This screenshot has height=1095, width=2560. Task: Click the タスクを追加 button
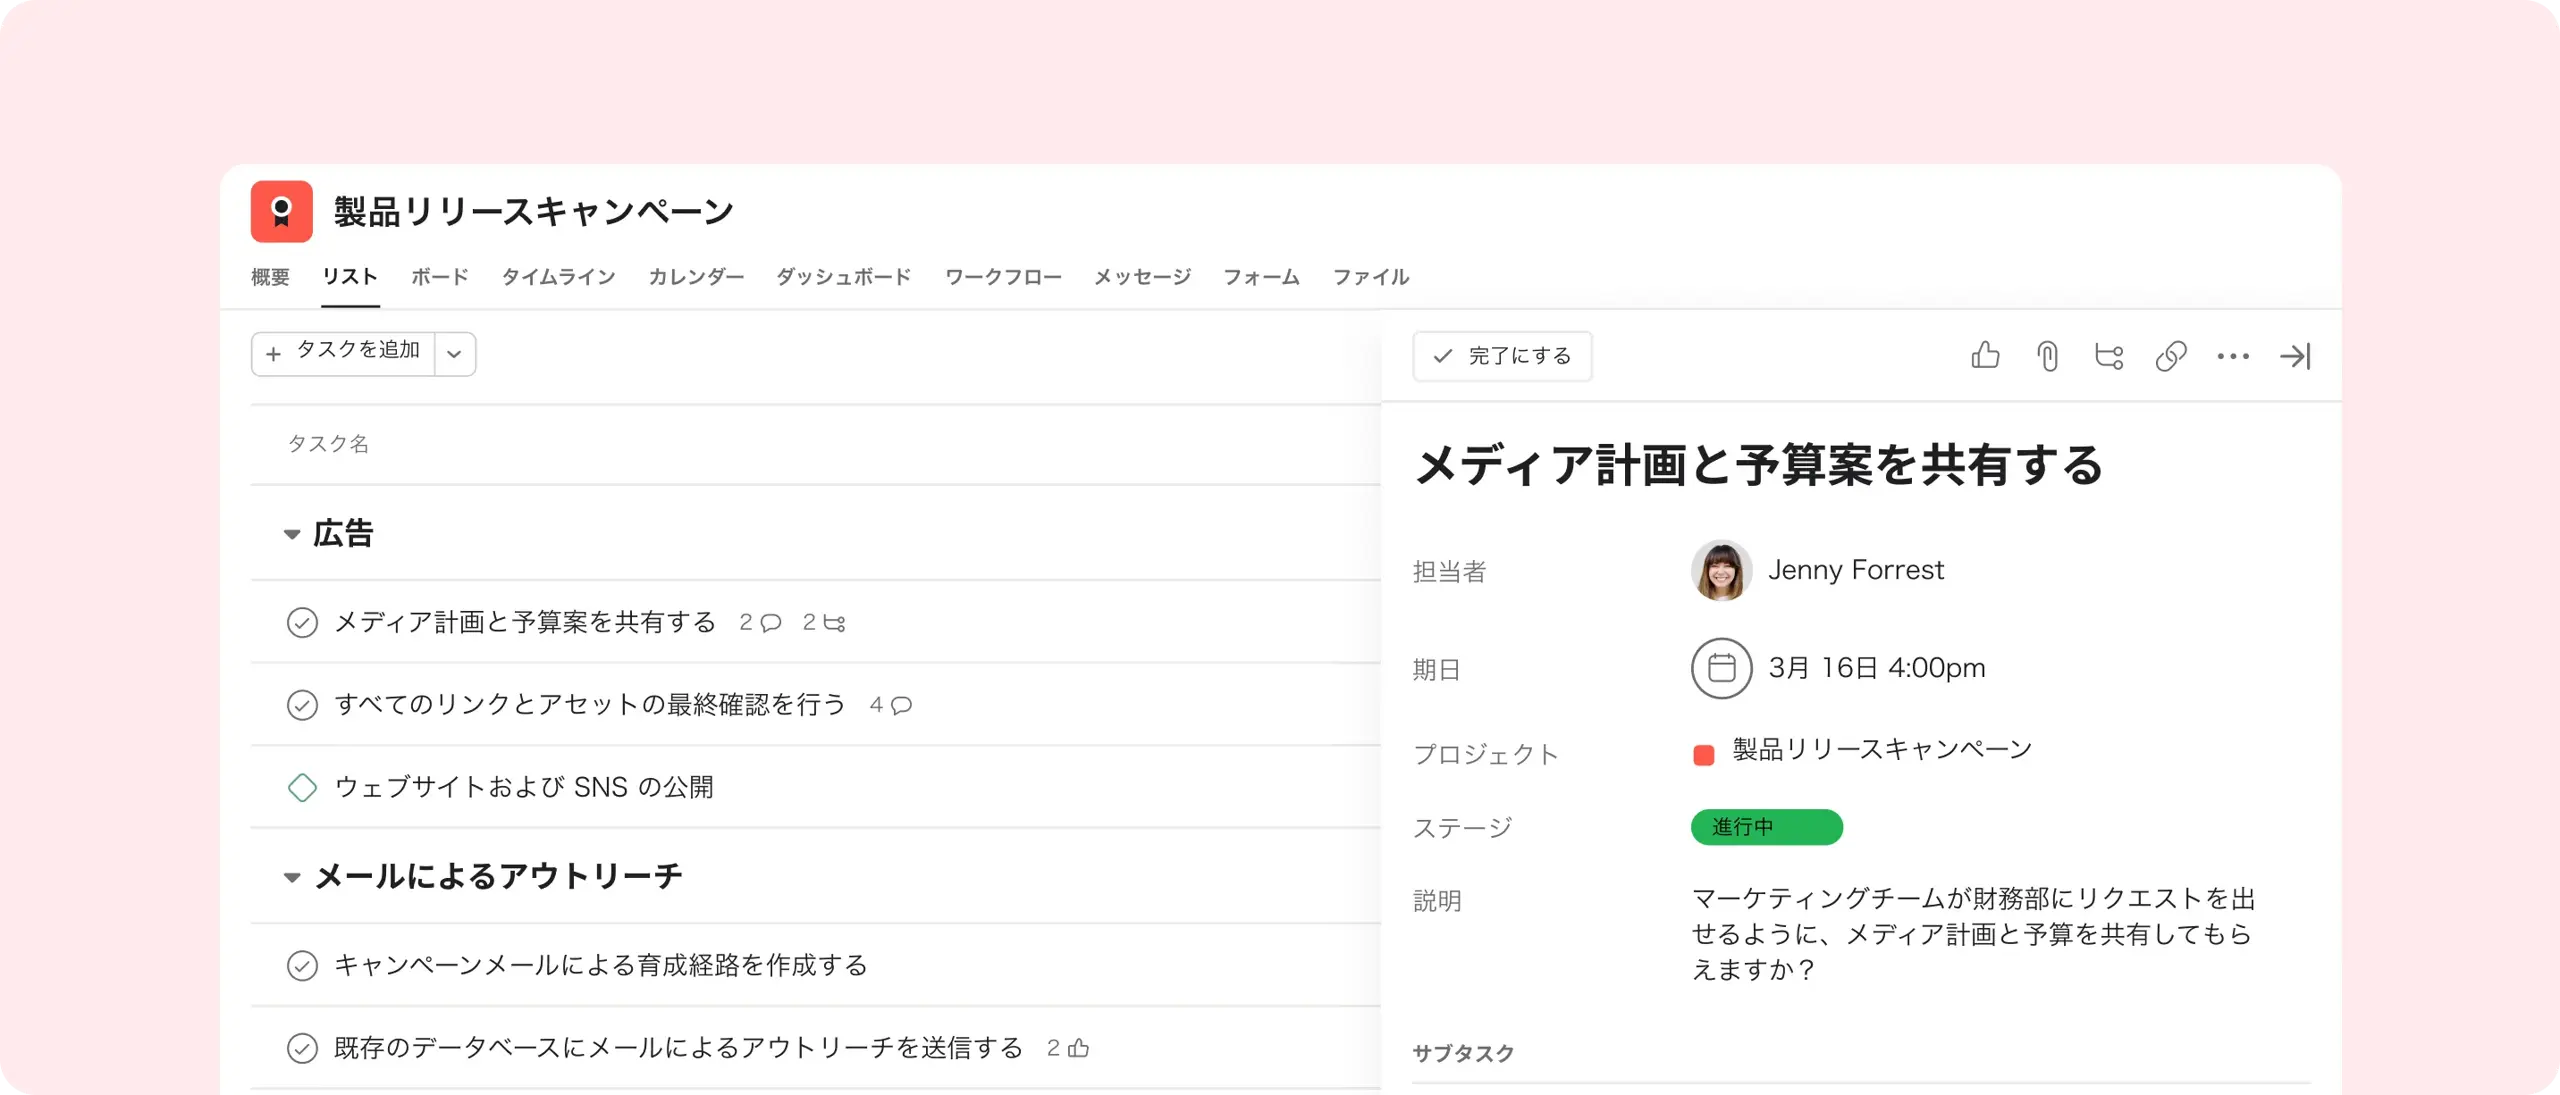tap(343, 354)
